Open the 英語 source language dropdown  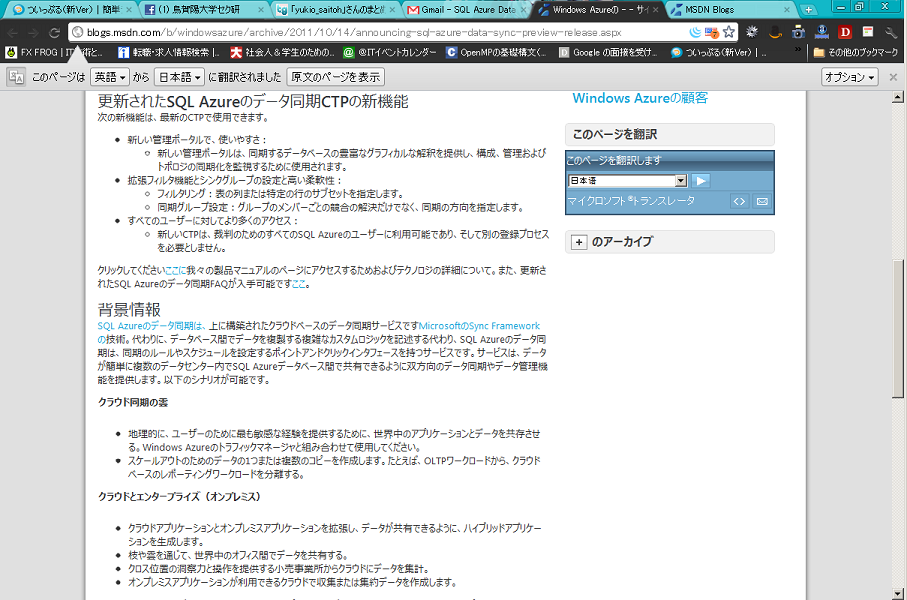[x=110, y=77]
